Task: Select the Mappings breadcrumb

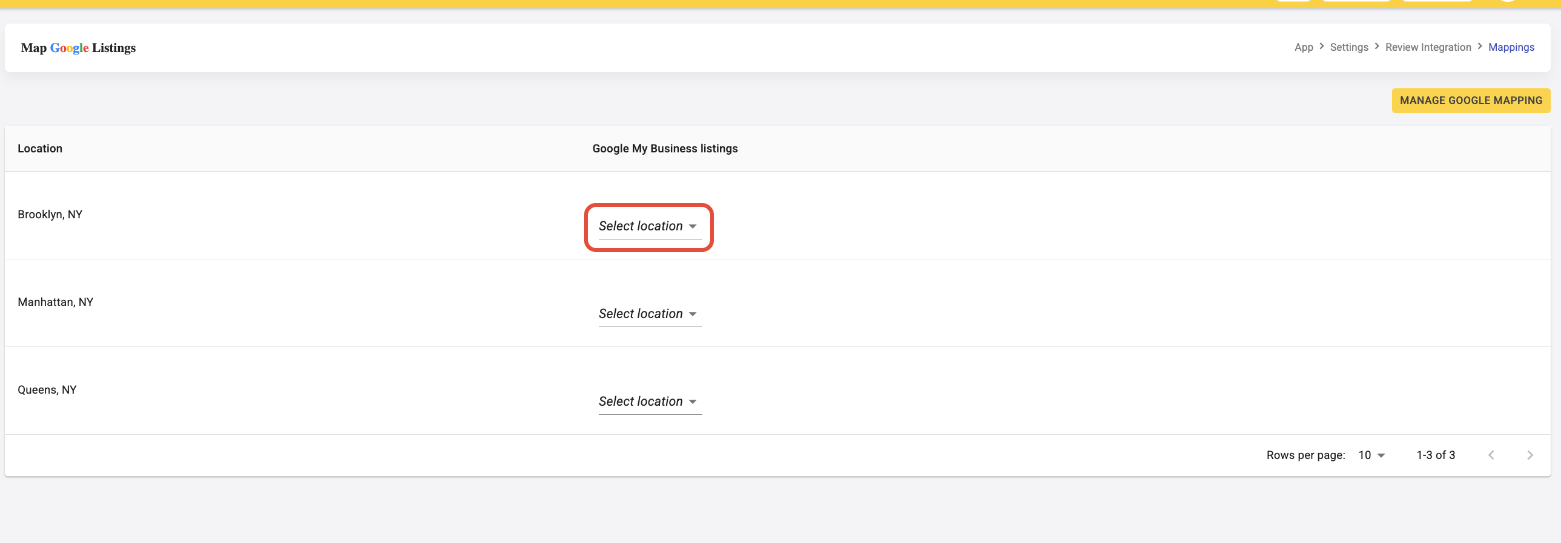Action: click(1511, 47)
